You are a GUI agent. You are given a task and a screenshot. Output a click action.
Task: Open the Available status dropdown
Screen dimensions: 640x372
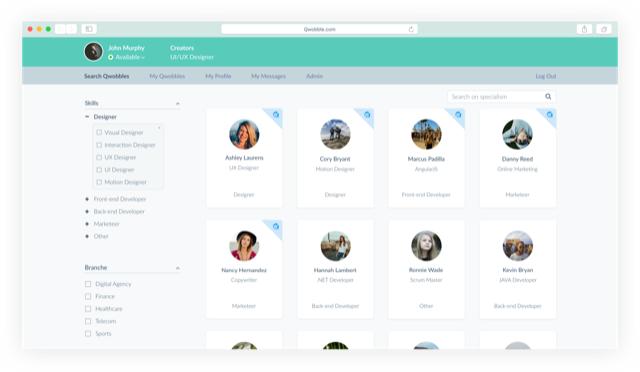tap(127, 58)
